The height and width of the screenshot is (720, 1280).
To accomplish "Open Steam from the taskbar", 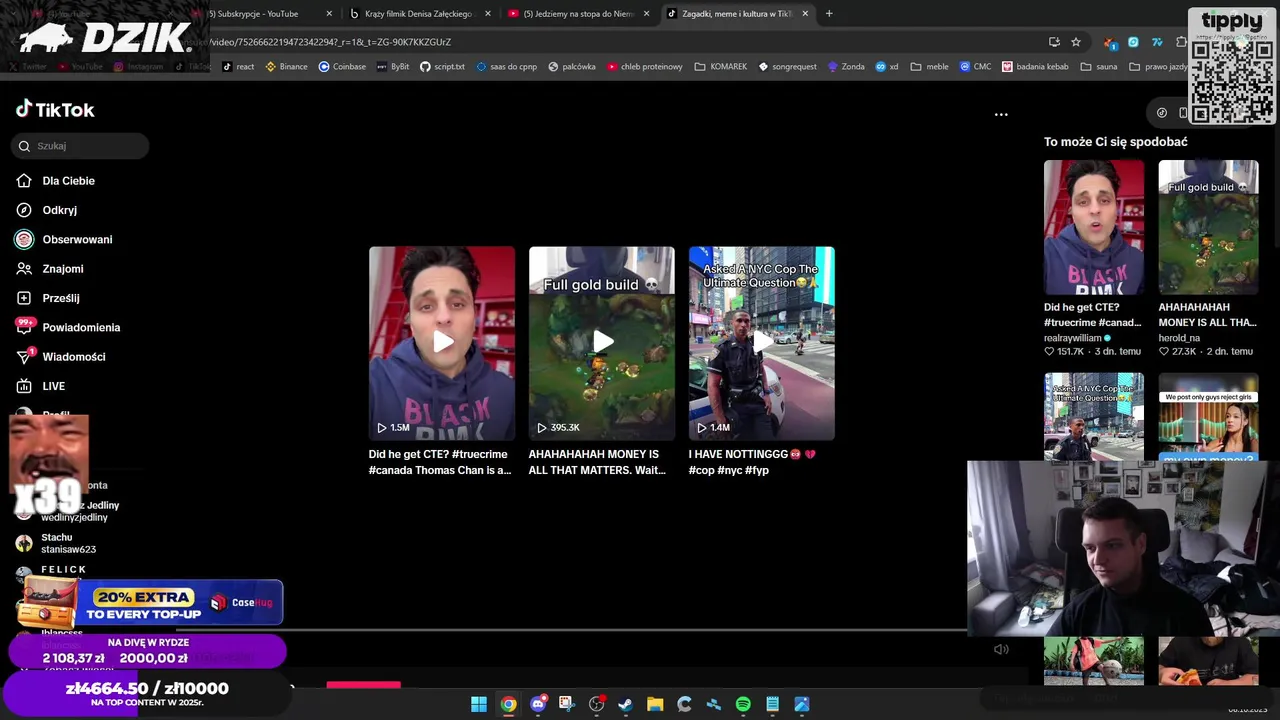I will [625, 705].
